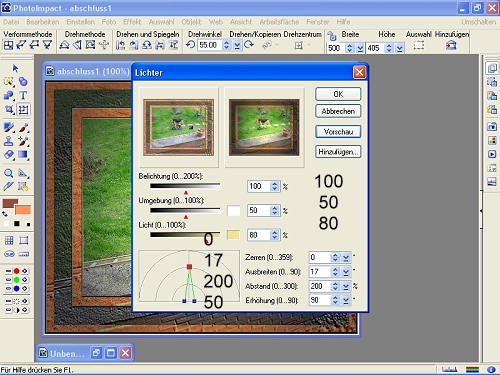Image resolution: width=500 pixels, height=375 pixels.
Task: Select the Eyedropper tool
Action: [9, 186]
